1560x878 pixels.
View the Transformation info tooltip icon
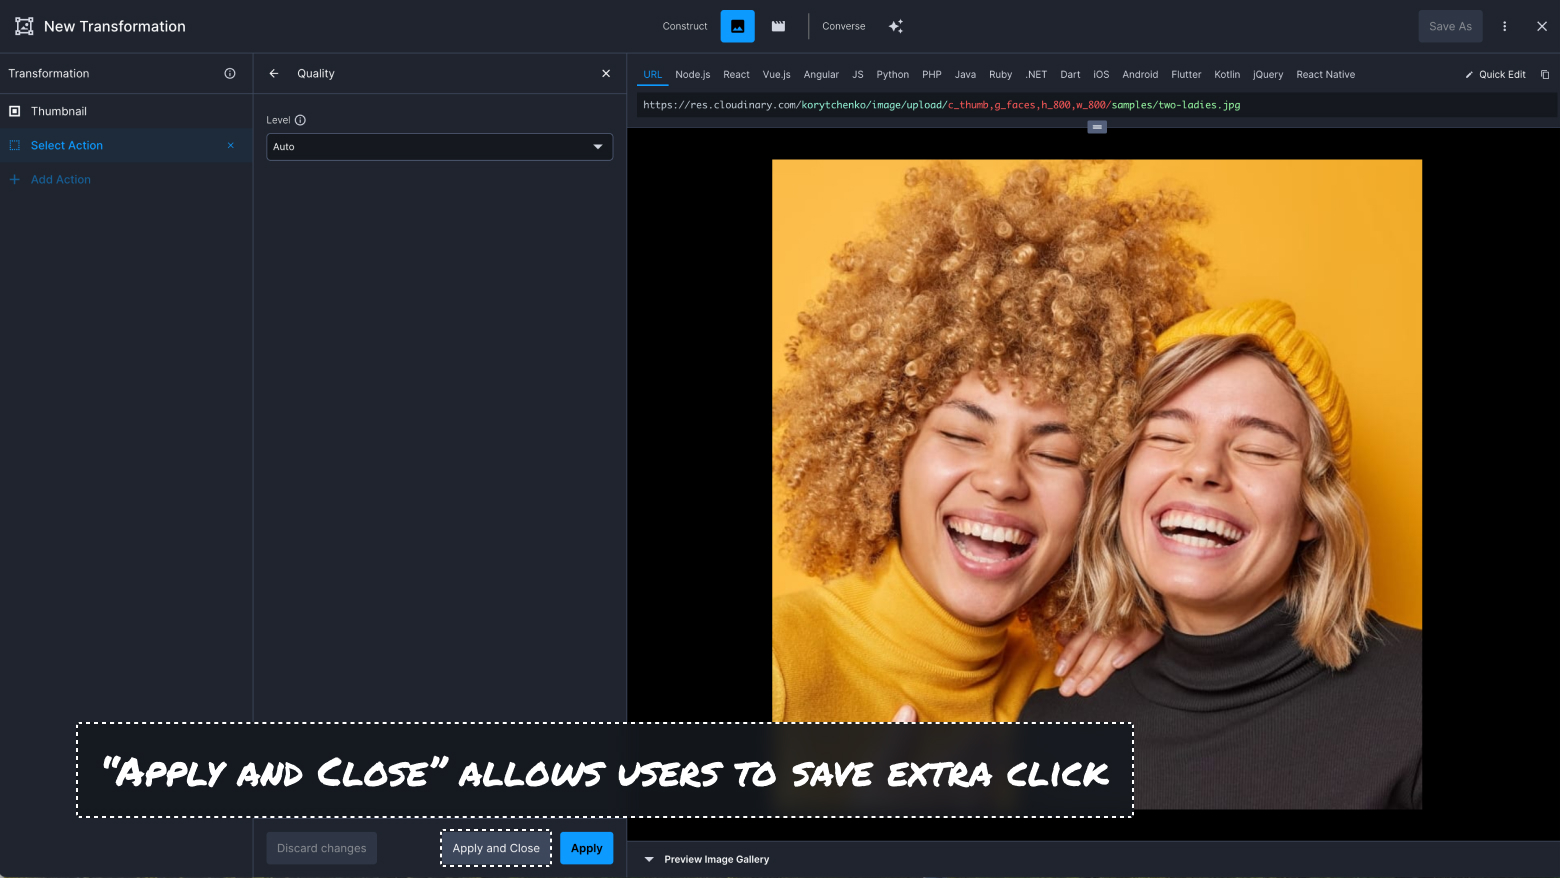(229, 73)
